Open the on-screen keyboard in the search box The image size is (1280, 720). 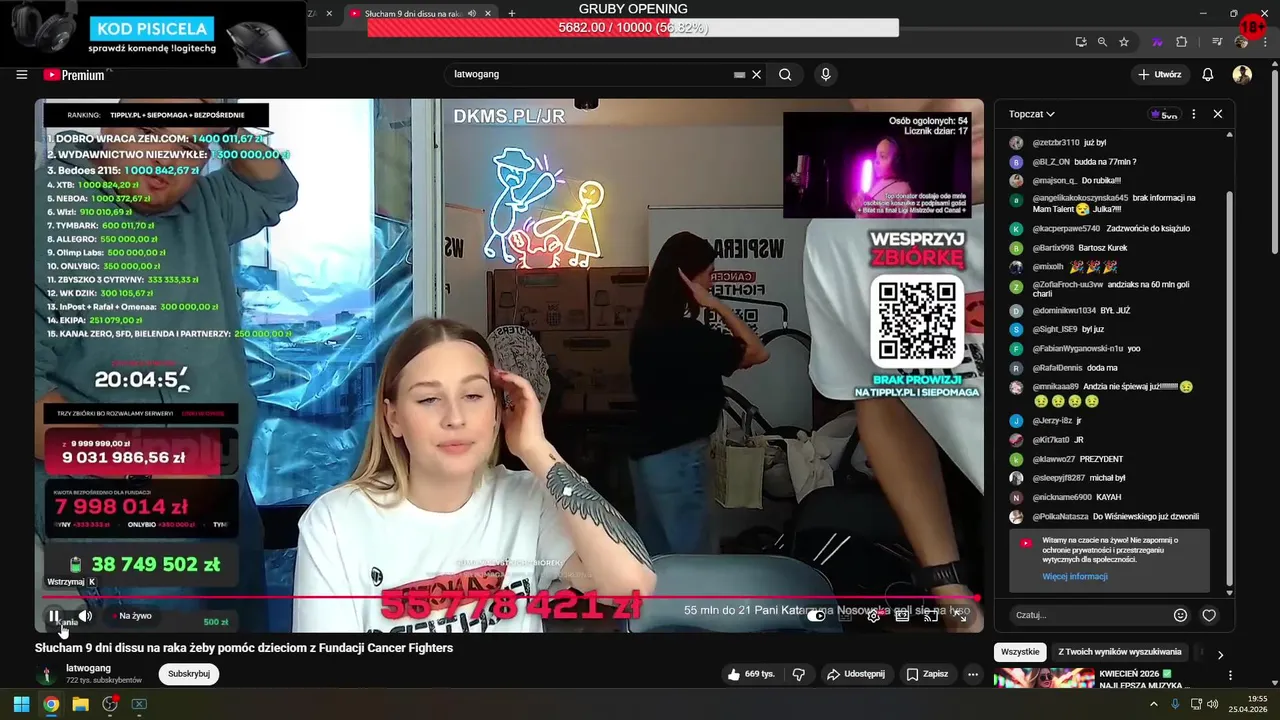tap(739, 74)
